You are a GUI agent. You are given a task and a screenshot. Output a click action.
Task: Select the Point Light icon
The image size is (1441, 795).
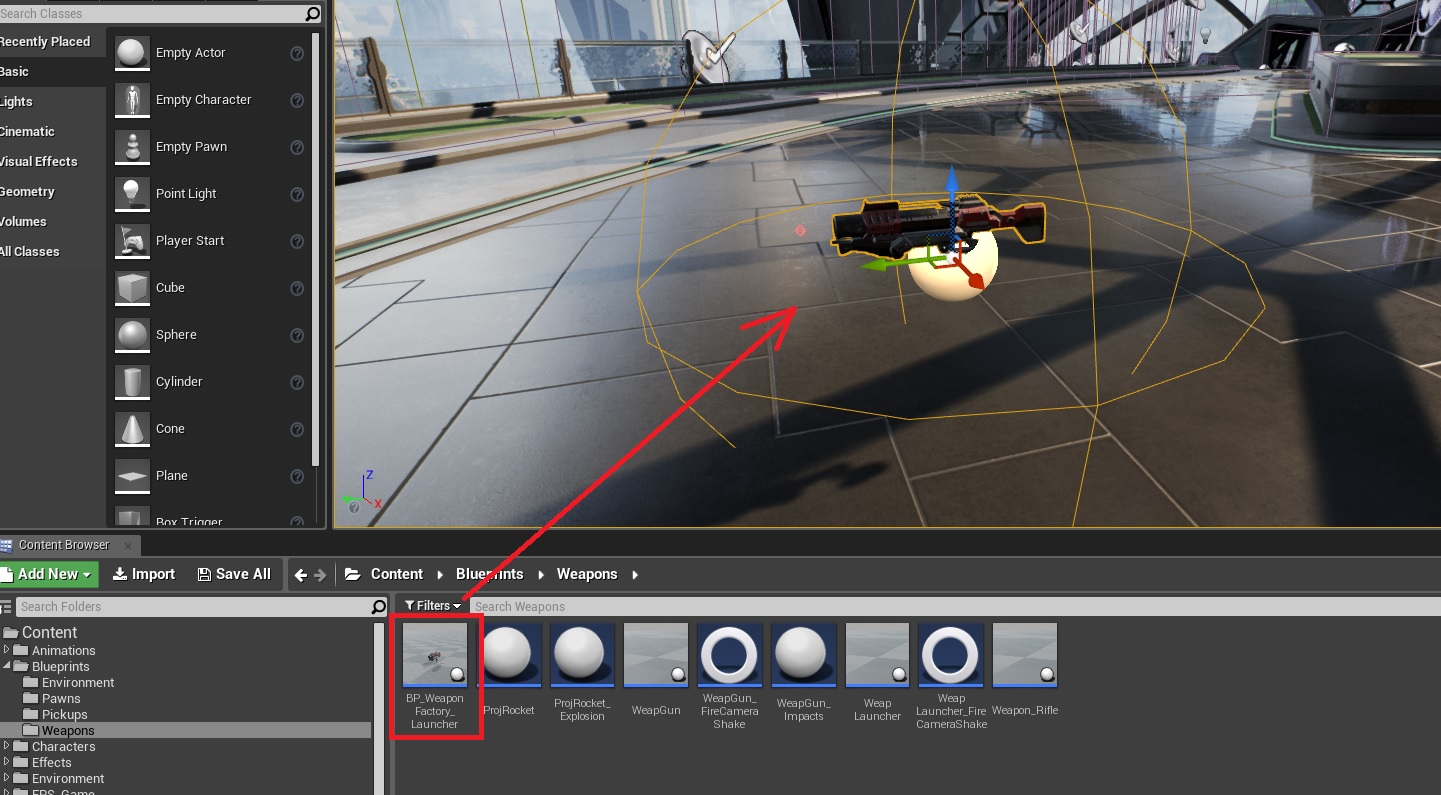pyautogui.click(x=132, y=194)
